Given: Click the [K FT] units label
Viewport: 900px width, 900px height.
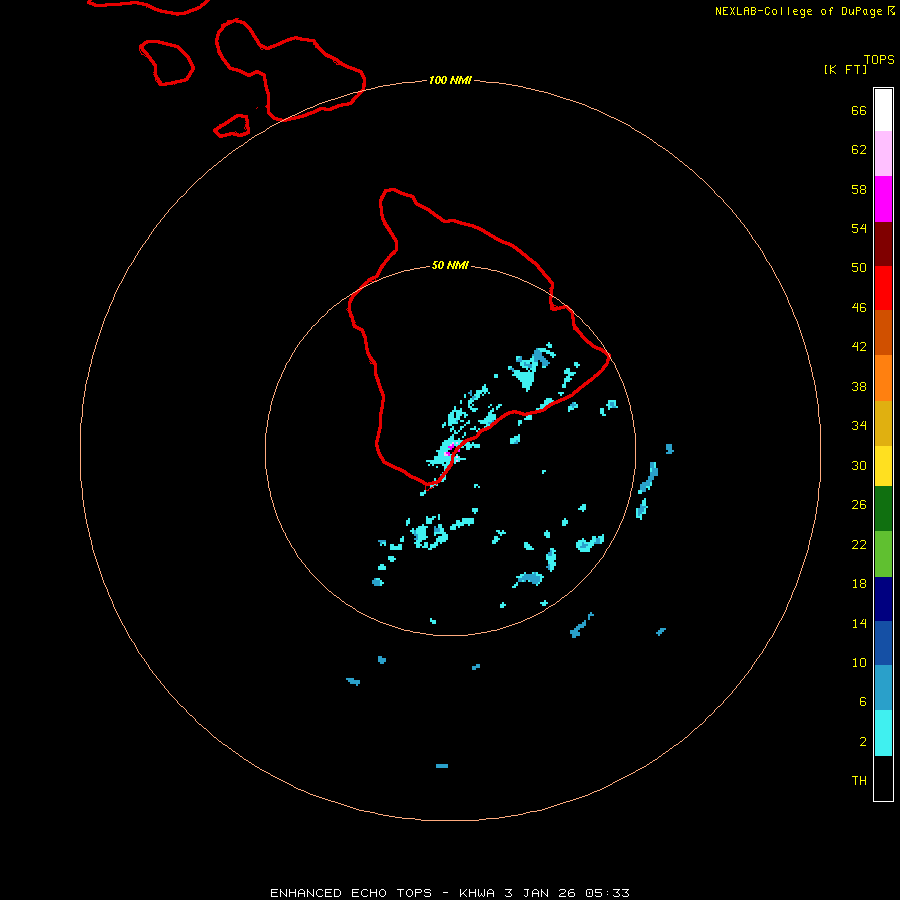Looking at the screenshot, I should coord(845,69).
